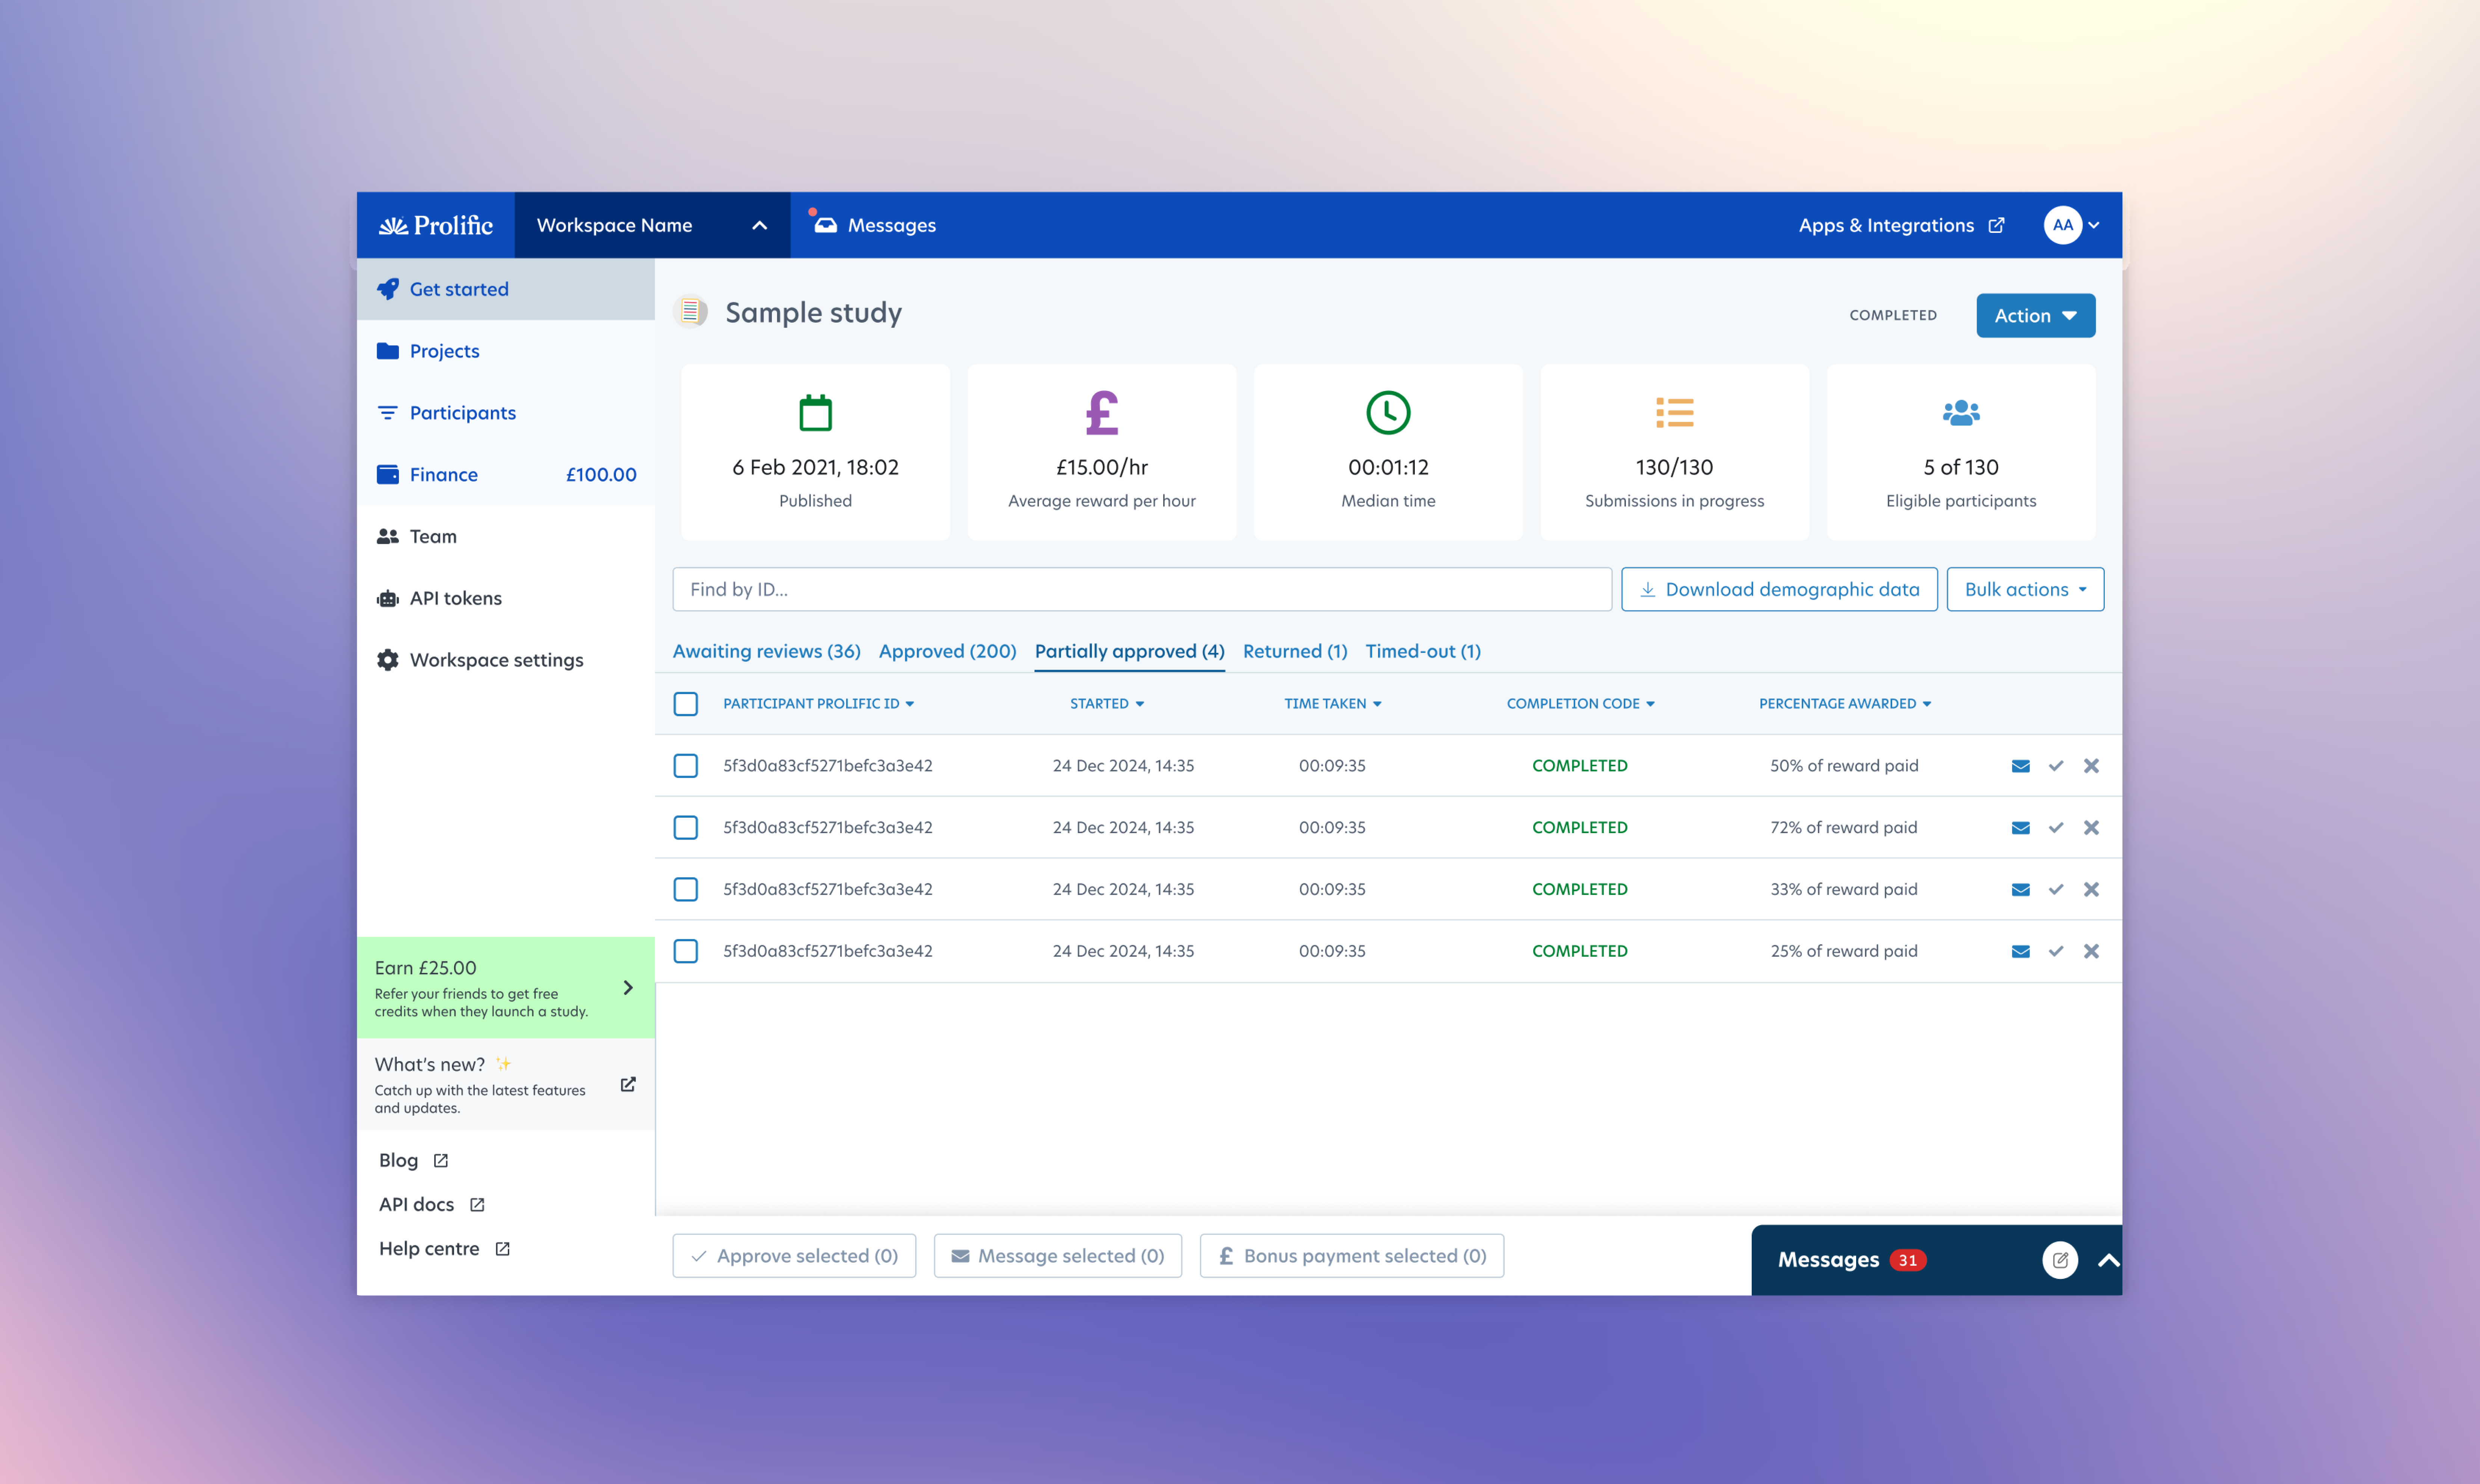Image resolution: width=2480 pixels, height=1484 pixels.
Task: Open the compose message icon in Messages widget
Action: [2060, 1260]
